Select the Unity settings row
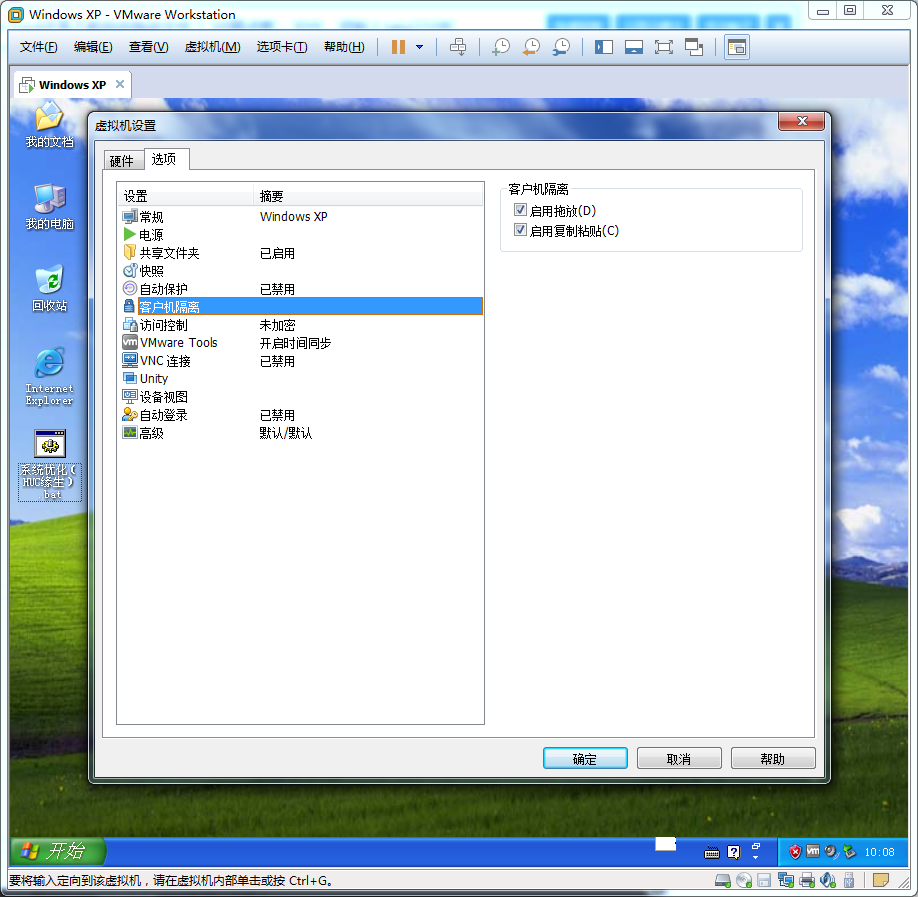Screen dimensions: 918x897 (x=300, y=379)
